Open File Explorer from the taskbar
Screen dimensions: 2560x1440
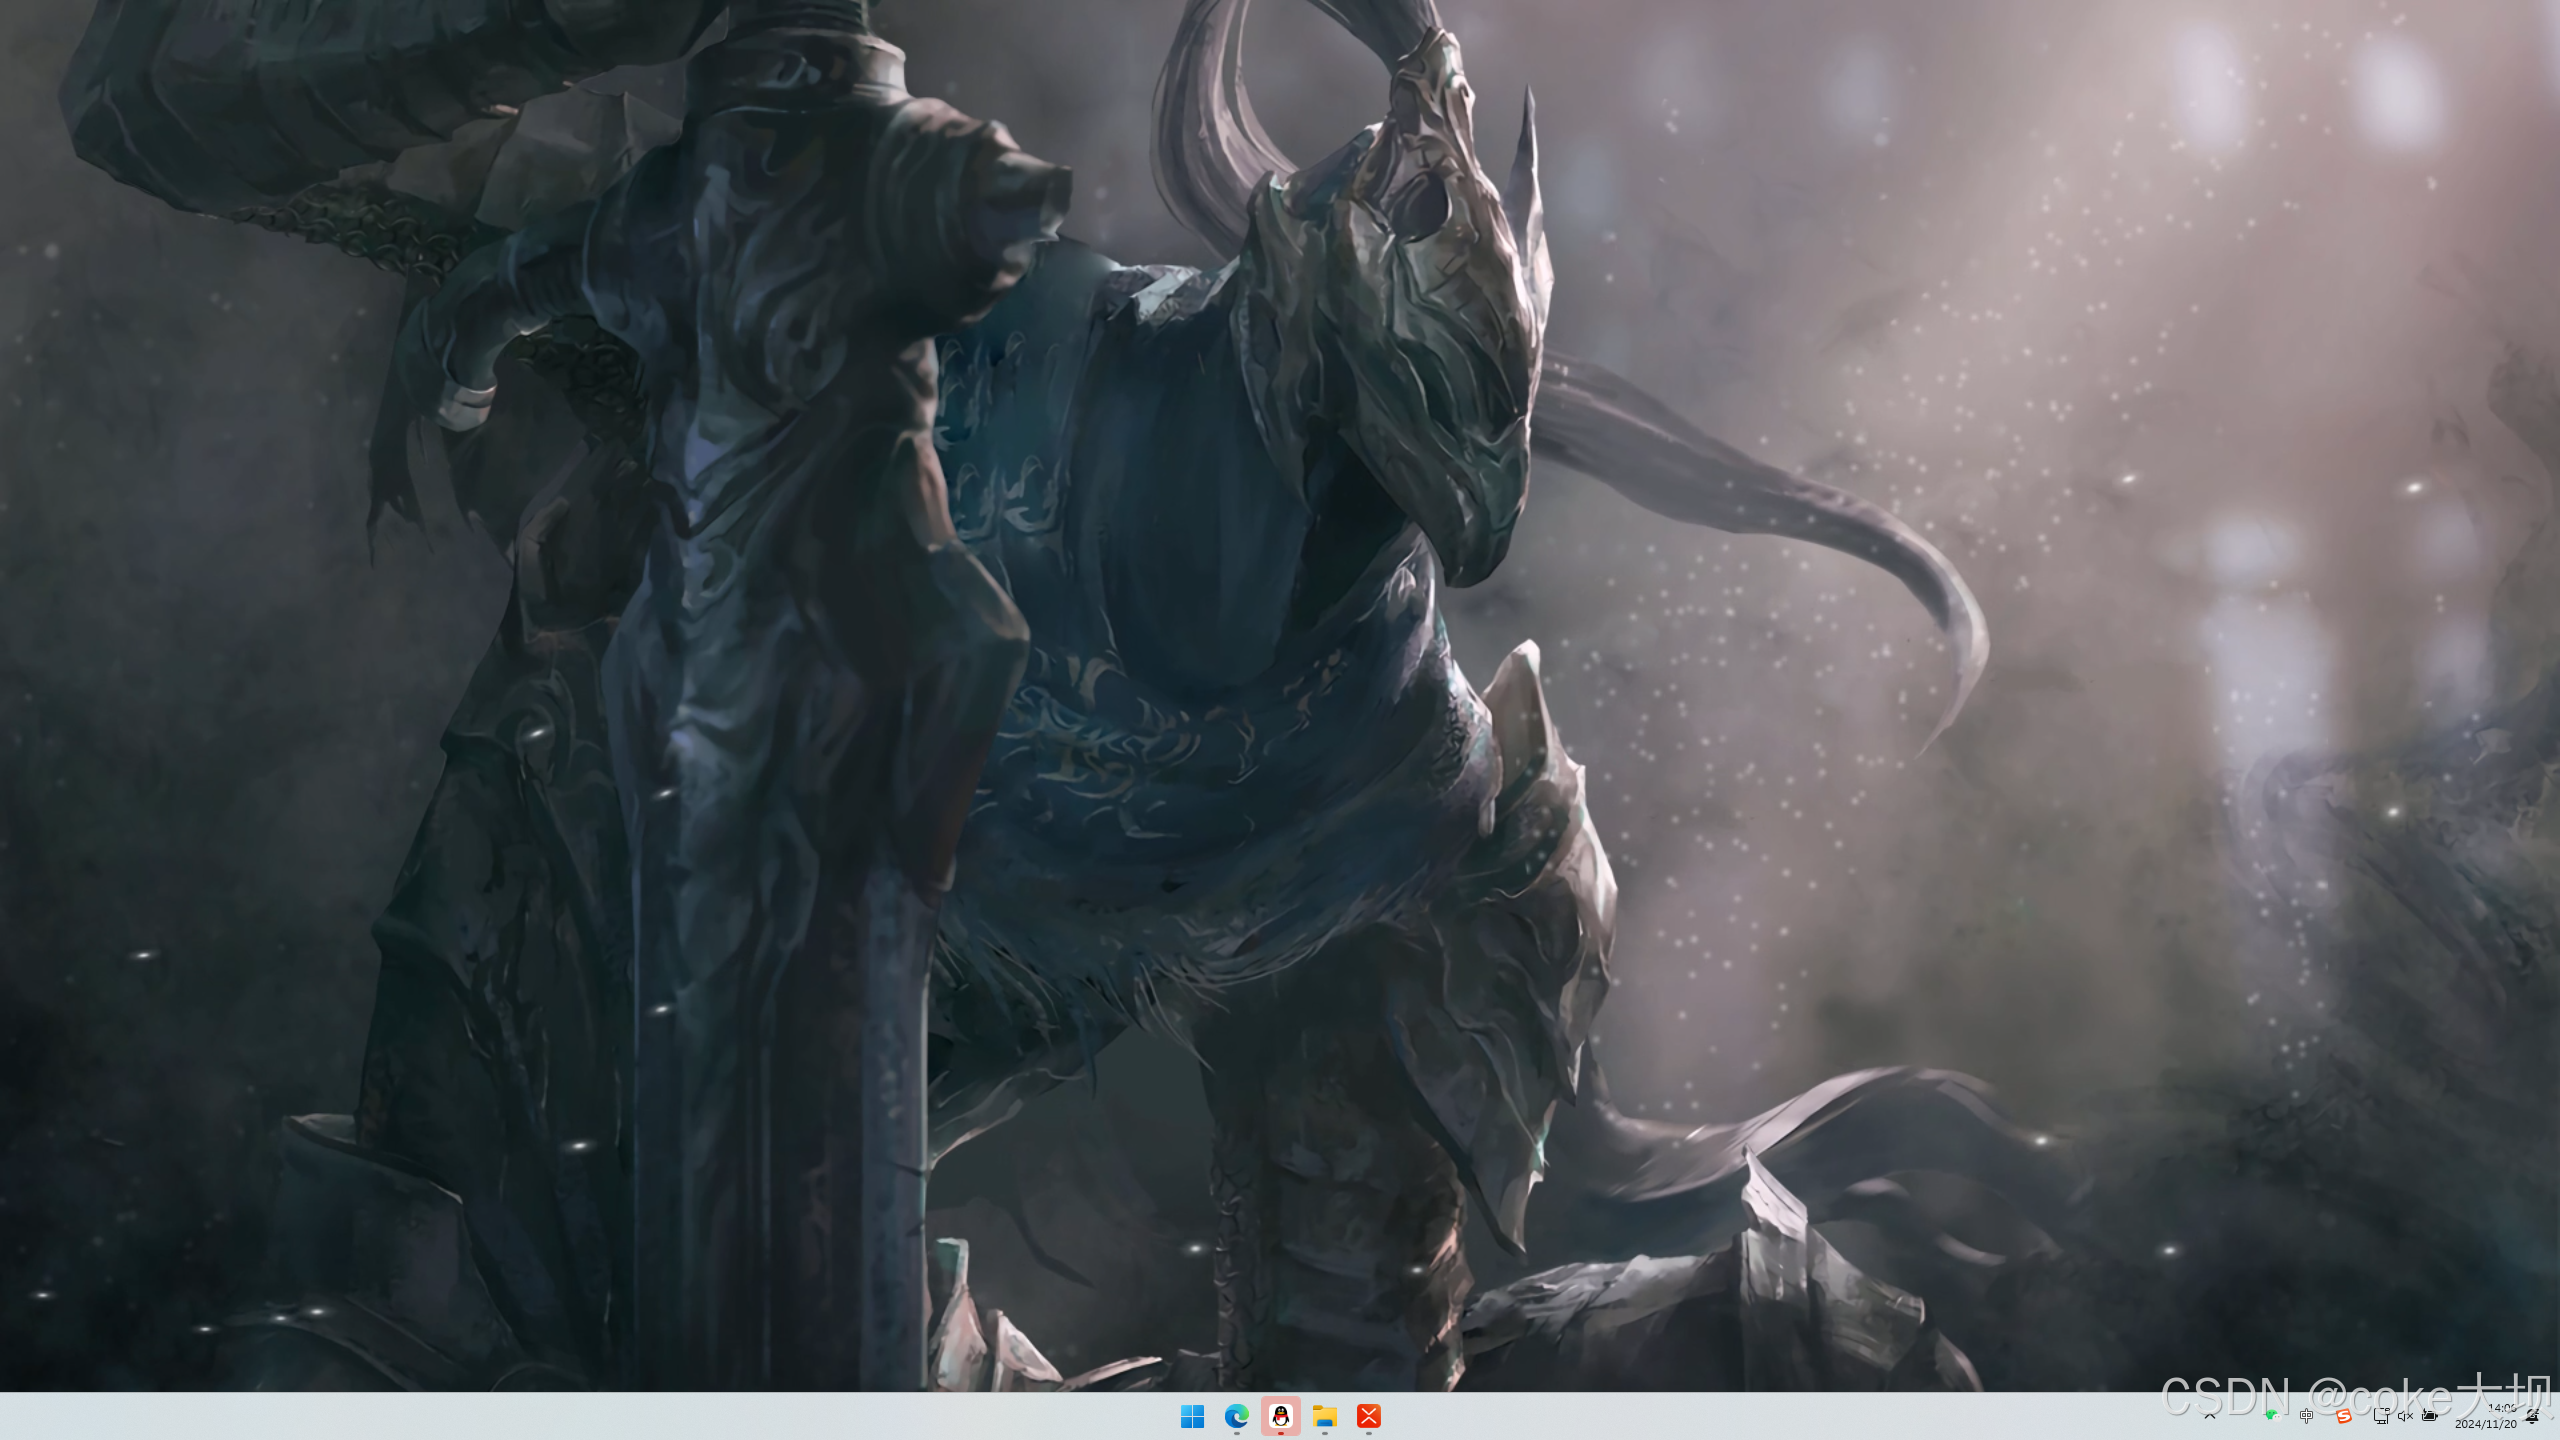click(x=1325, y=1416)
